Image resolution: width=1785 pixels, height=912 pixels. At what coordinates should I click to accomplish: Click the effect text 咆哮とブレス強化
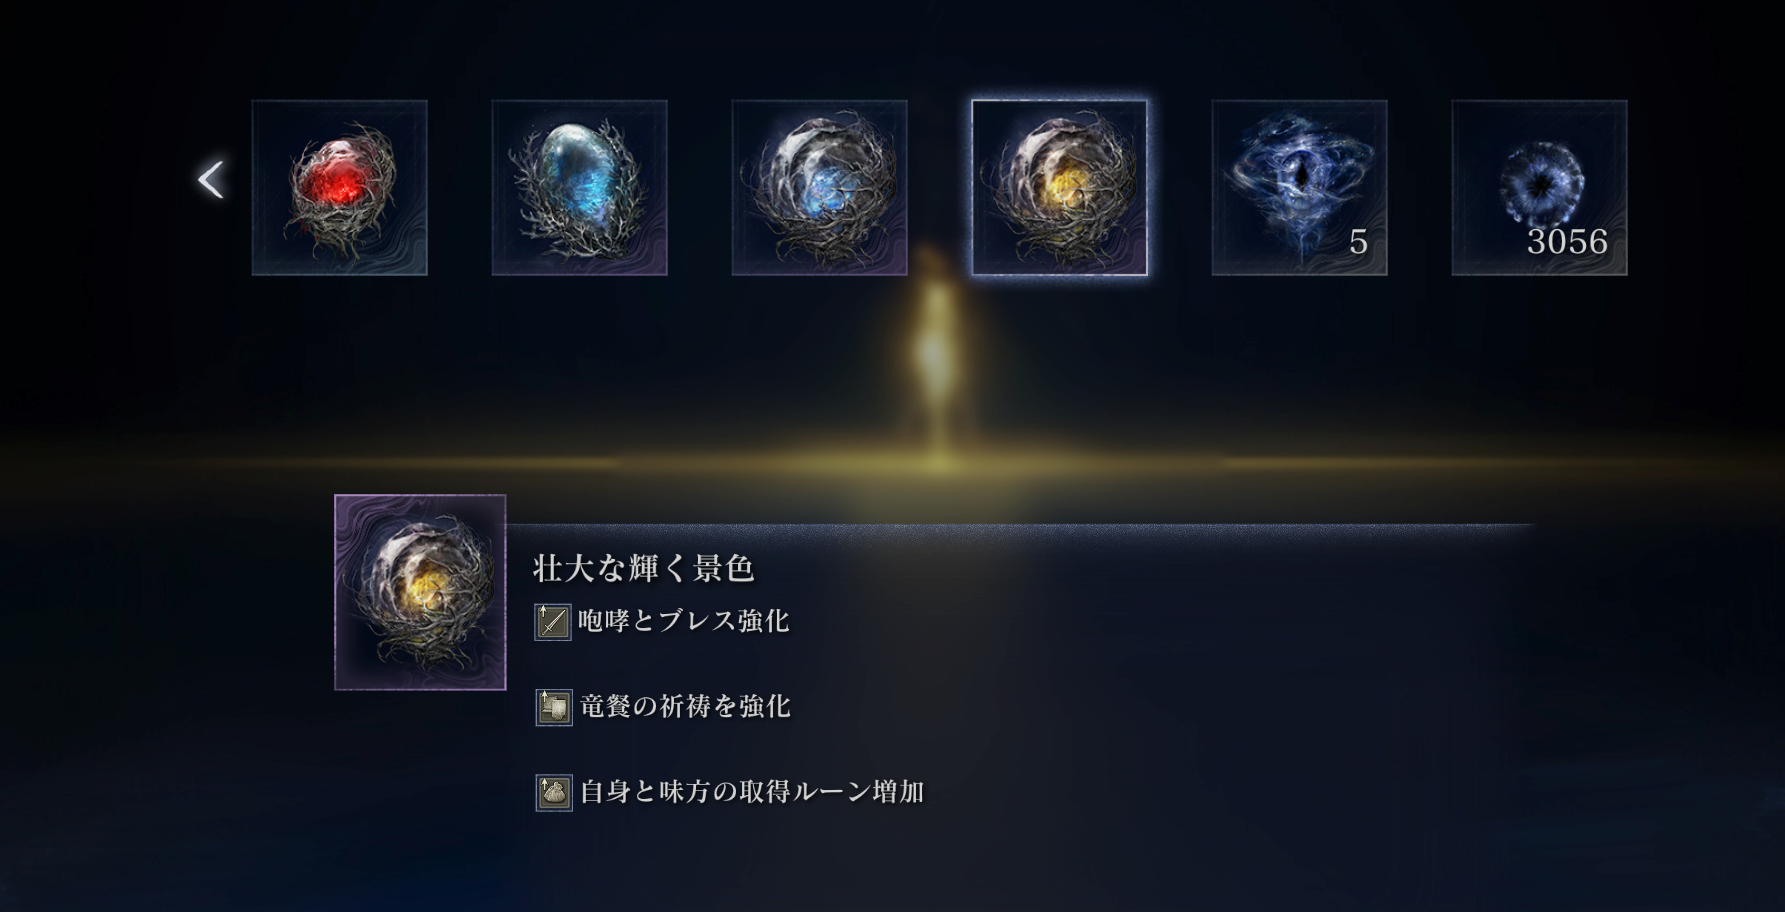[x=684, y=621]
